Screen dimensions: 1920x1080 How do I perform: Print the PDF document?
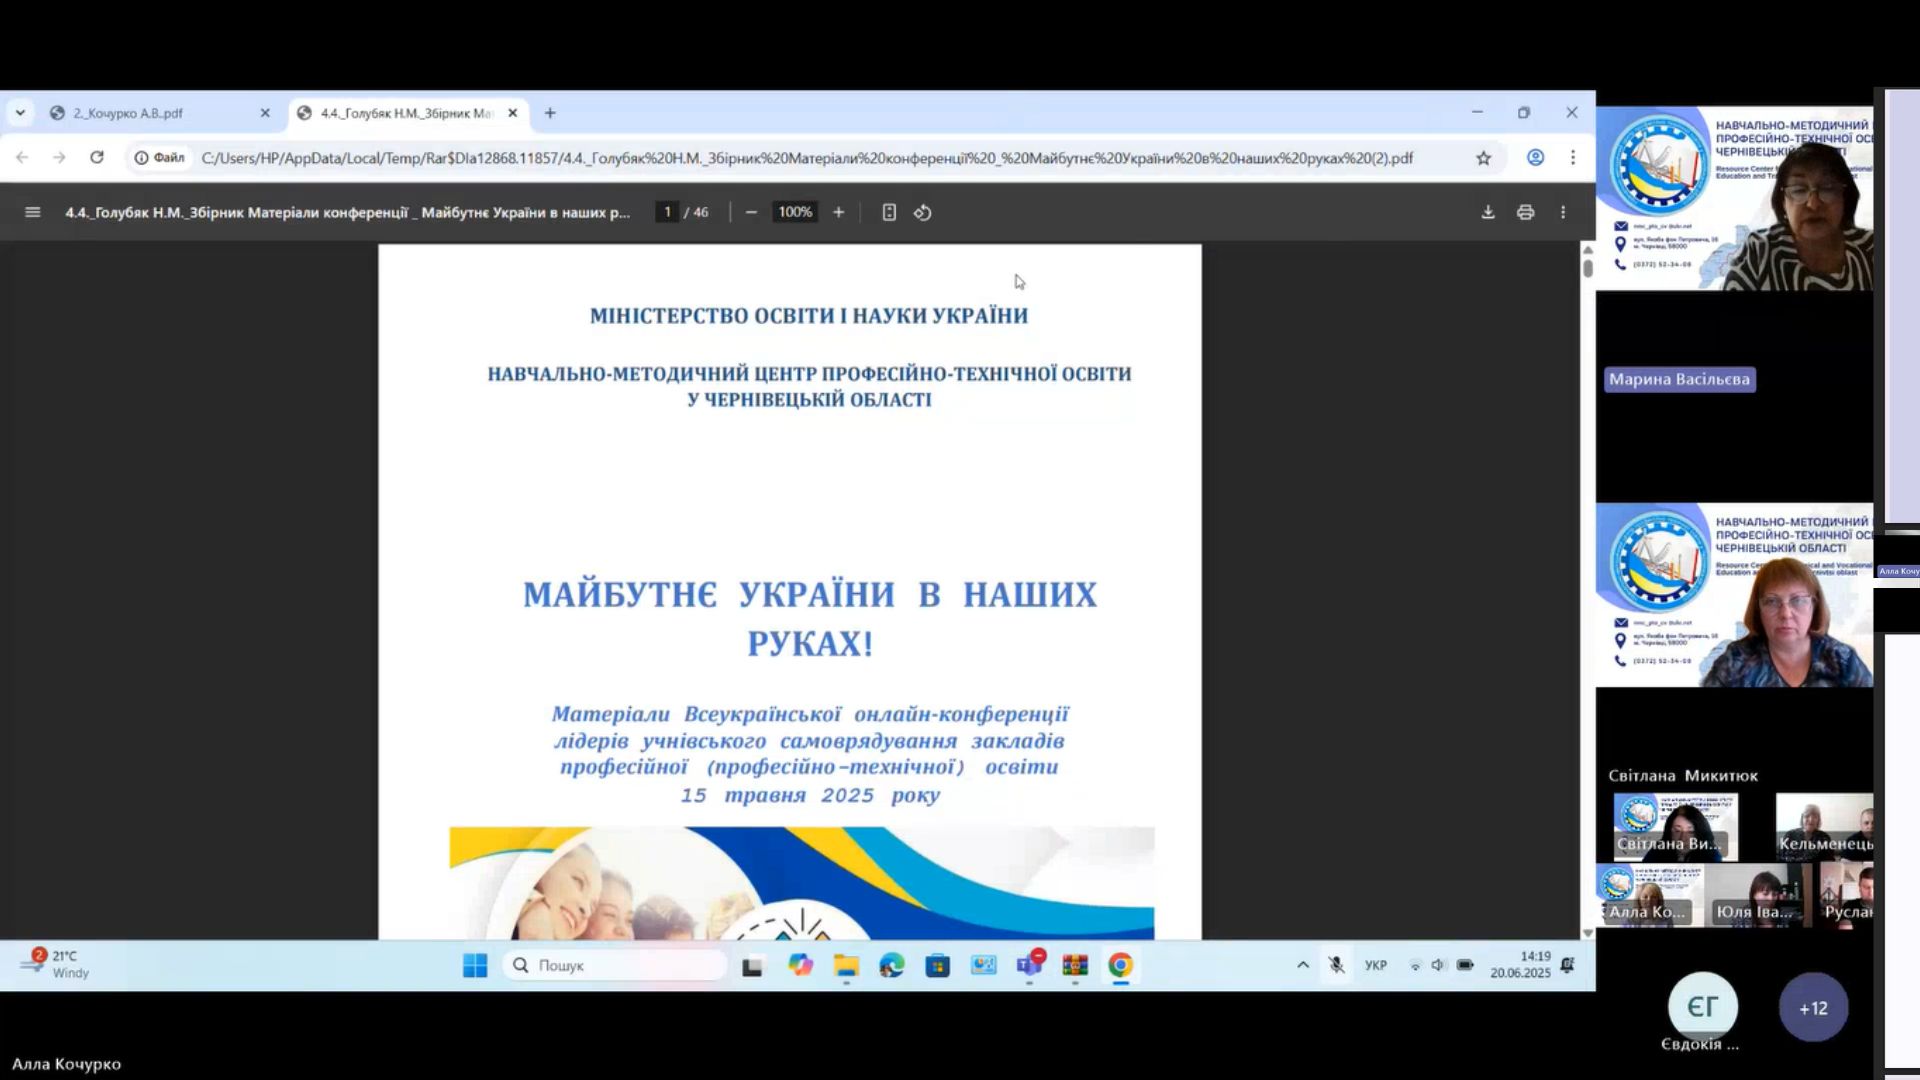(x=1525, y=212)
